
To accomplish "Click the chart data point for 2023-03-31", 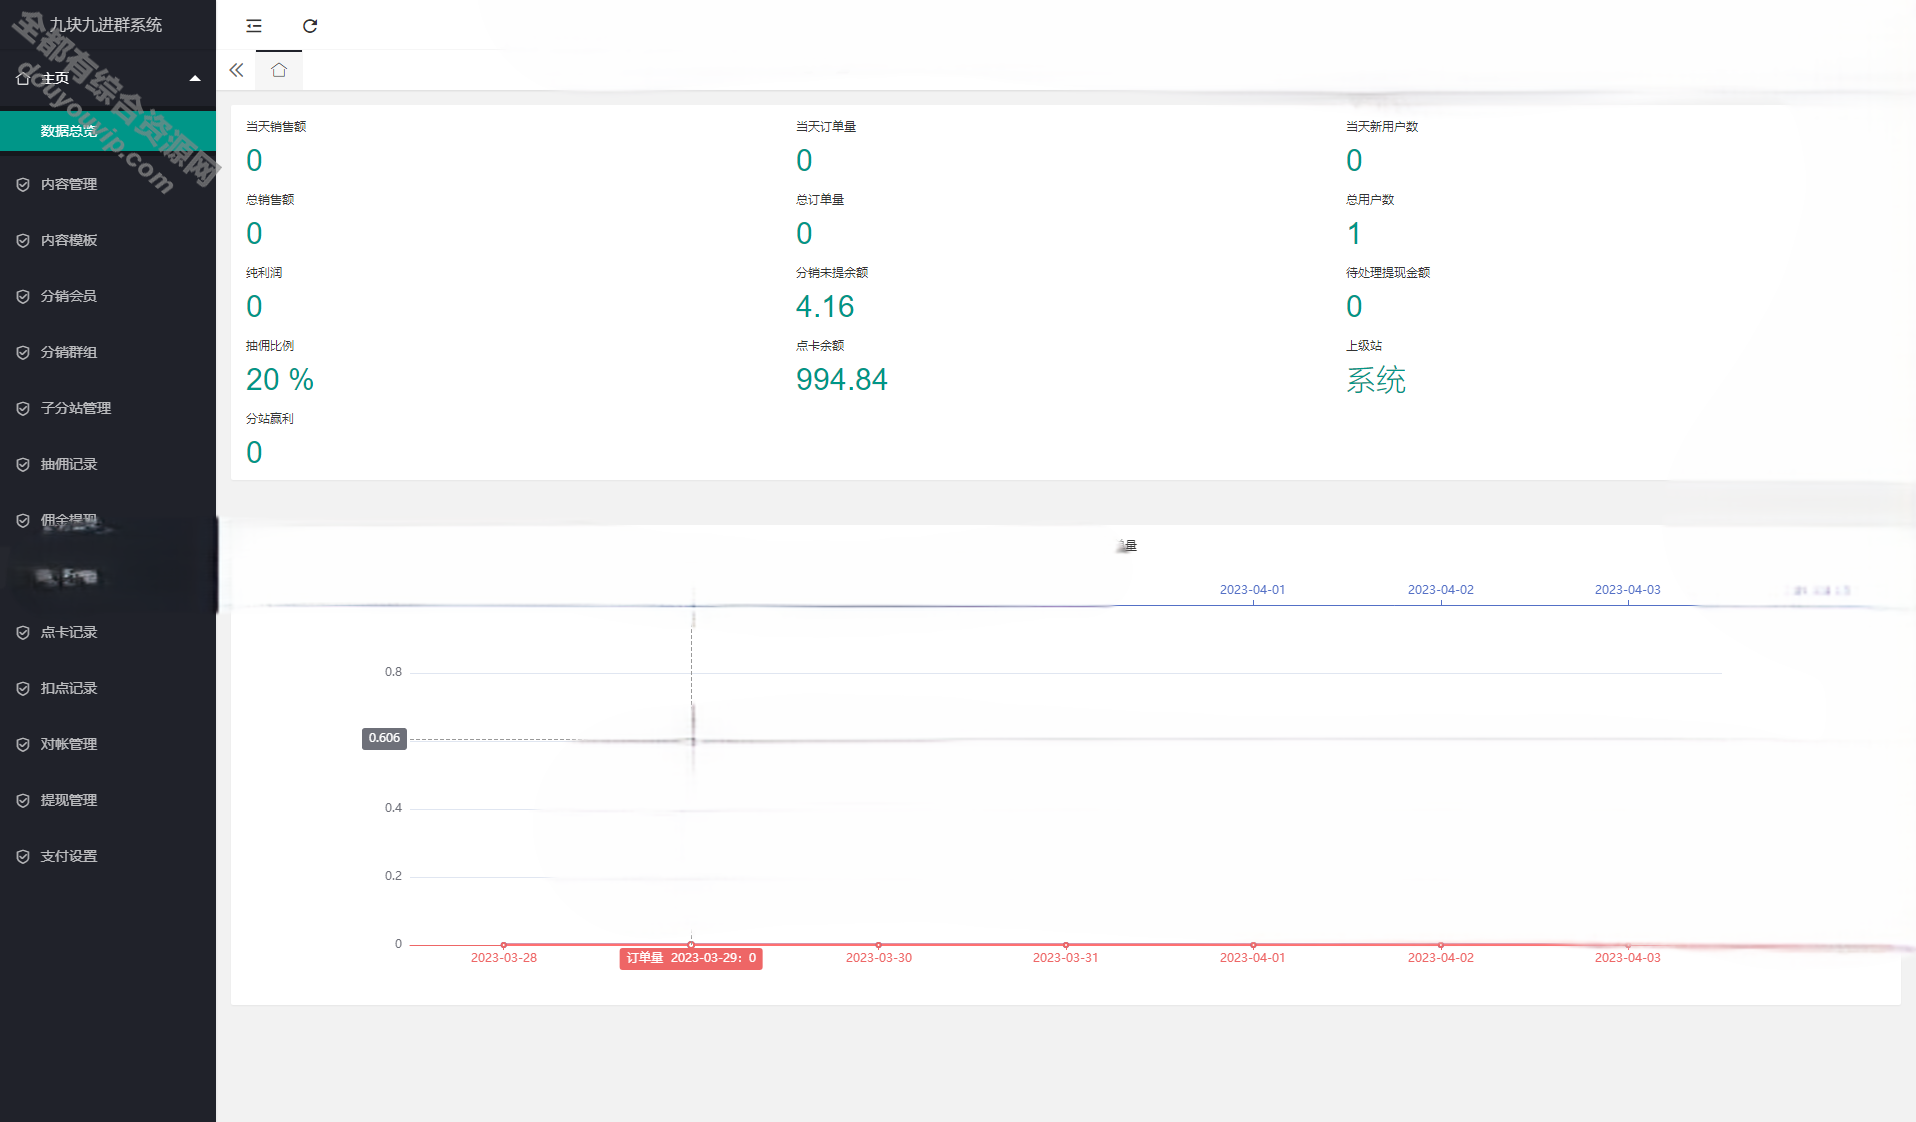I will tap(1066, 945).
